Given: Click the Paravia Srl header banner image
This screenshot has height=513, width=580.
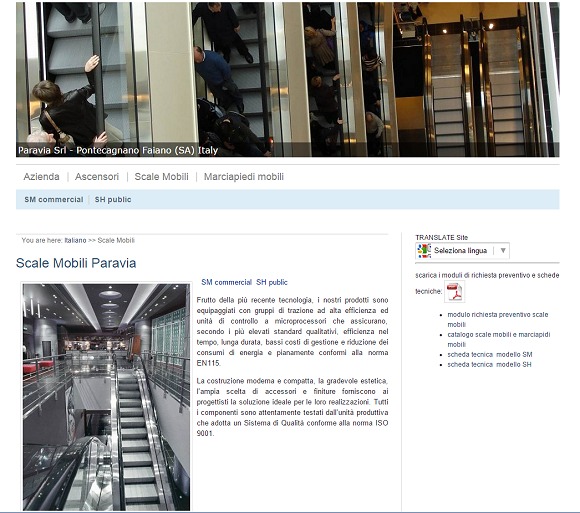Looking at the screenshot, I should click(287, 80).
